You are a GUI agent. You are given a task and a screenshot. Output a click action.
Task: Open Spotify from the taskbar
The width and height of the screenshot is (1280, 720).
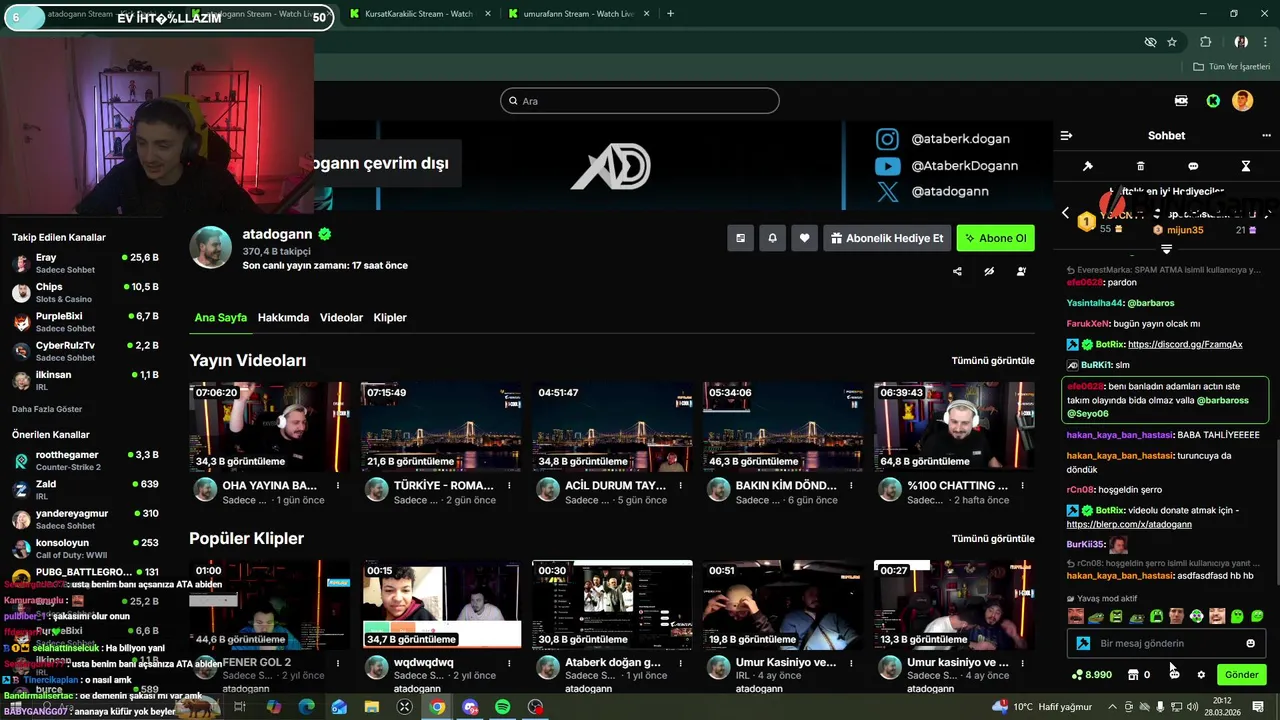(x=503, y=707)
